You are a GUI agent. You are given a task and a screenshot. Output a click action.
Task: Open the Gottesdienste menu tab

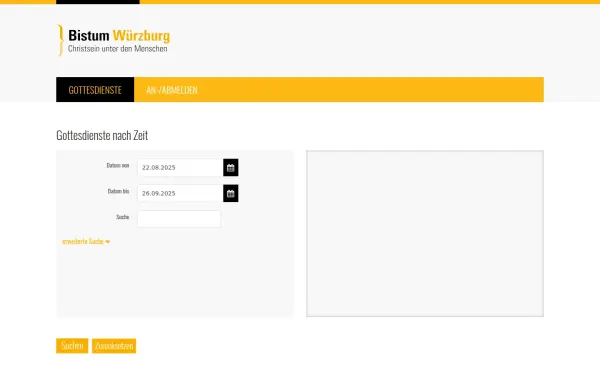click(x=95, y=90)
